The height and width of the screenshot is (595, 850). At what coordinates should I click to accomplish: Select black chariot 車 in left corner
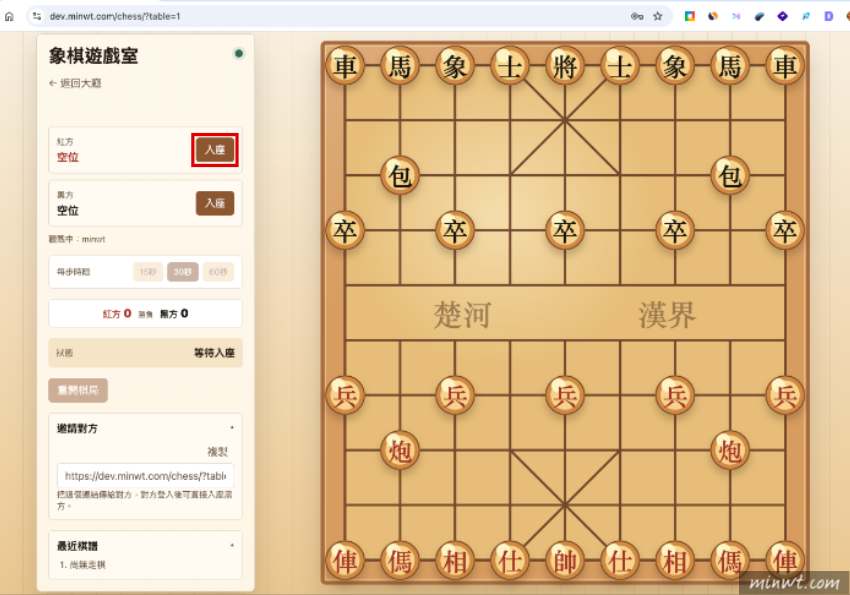pyautogui.click(x=345, y=66)
